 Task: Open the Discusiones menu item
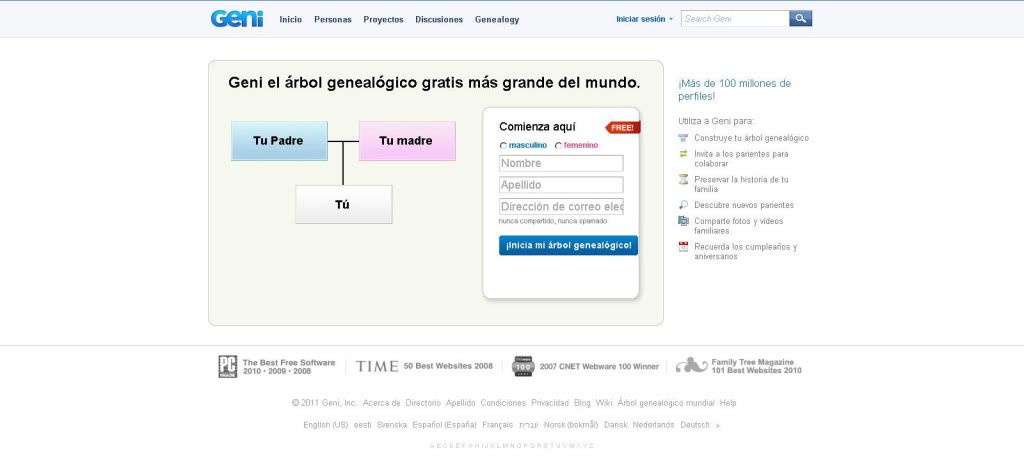(439, 20)
